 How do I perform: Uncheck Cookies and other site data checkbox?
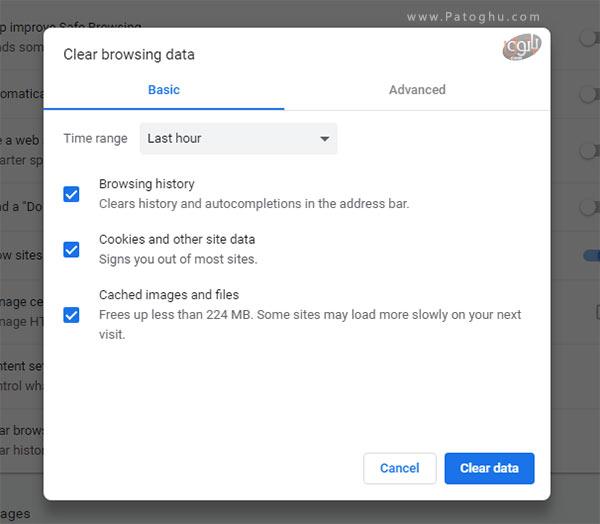click(71, 250)
